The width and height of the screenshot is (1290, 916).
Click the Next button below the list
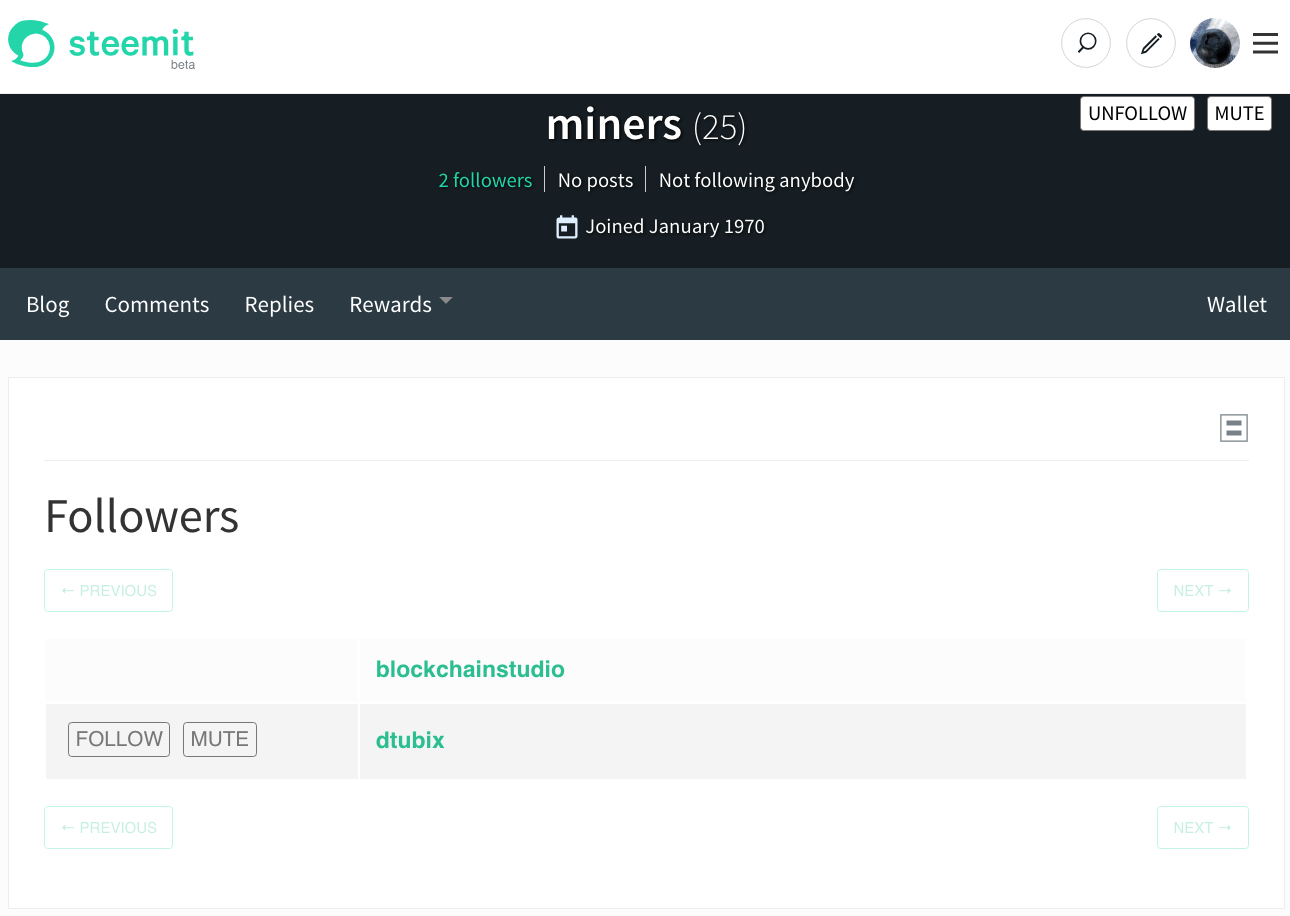pyautogui.click(x=1203, y=827)
